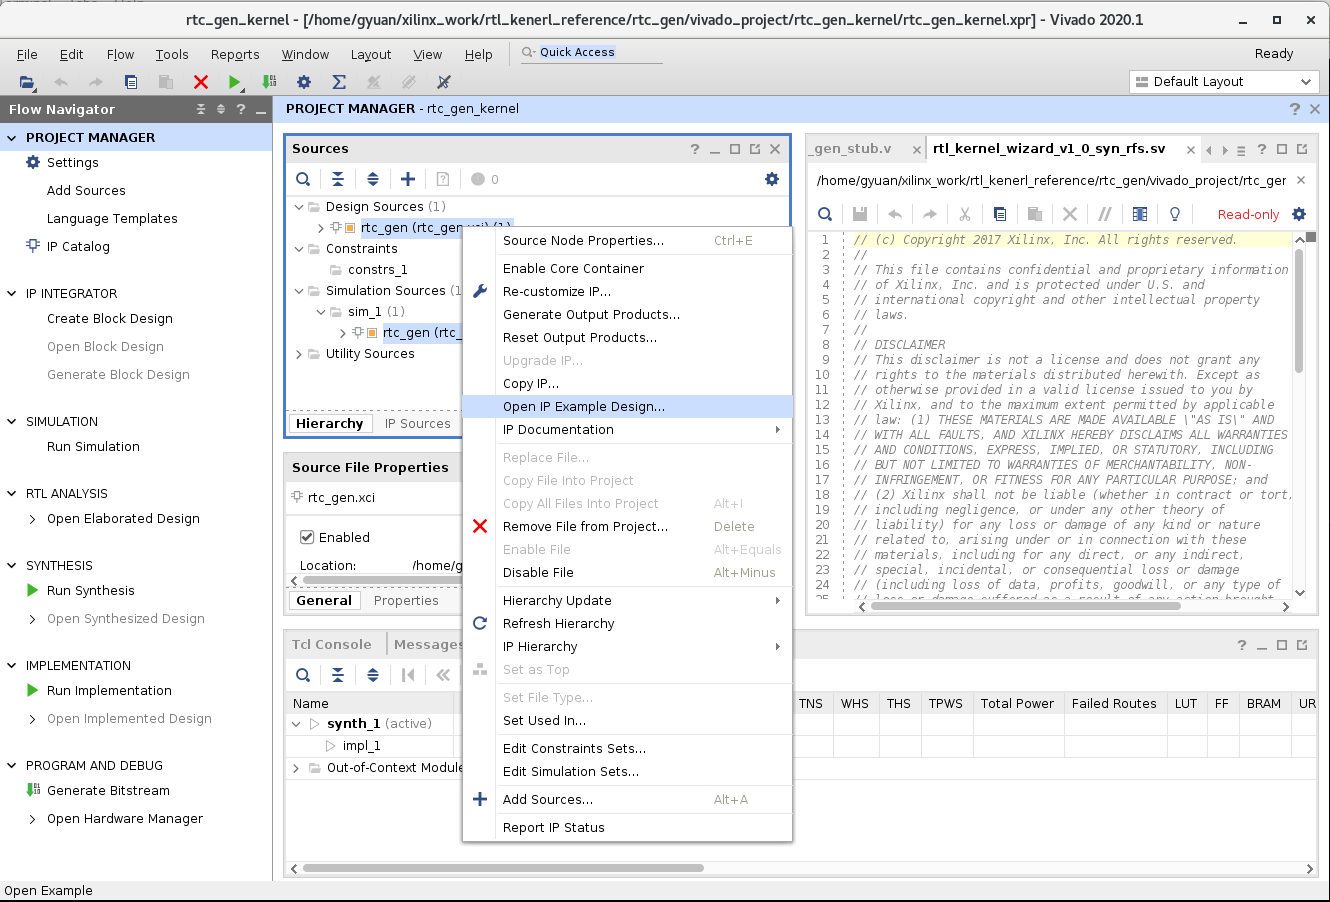Collapse all items in Sources panel
The image size is (1330, 902).
338,179
